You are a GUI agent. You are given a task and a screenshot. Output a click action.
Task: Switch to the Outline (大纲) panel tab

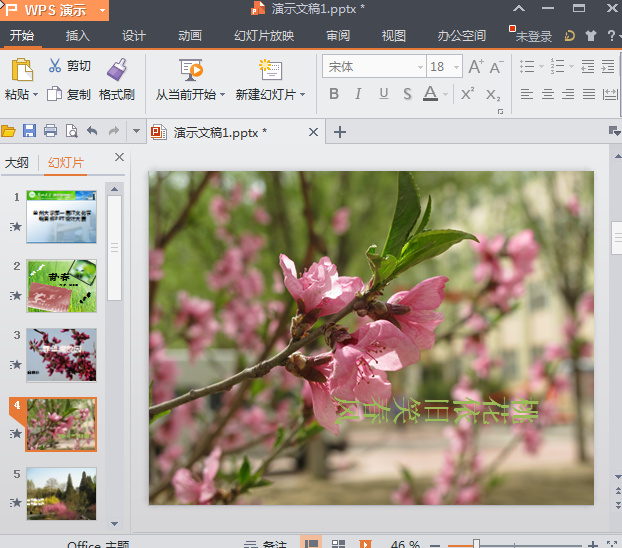(17, 162)
